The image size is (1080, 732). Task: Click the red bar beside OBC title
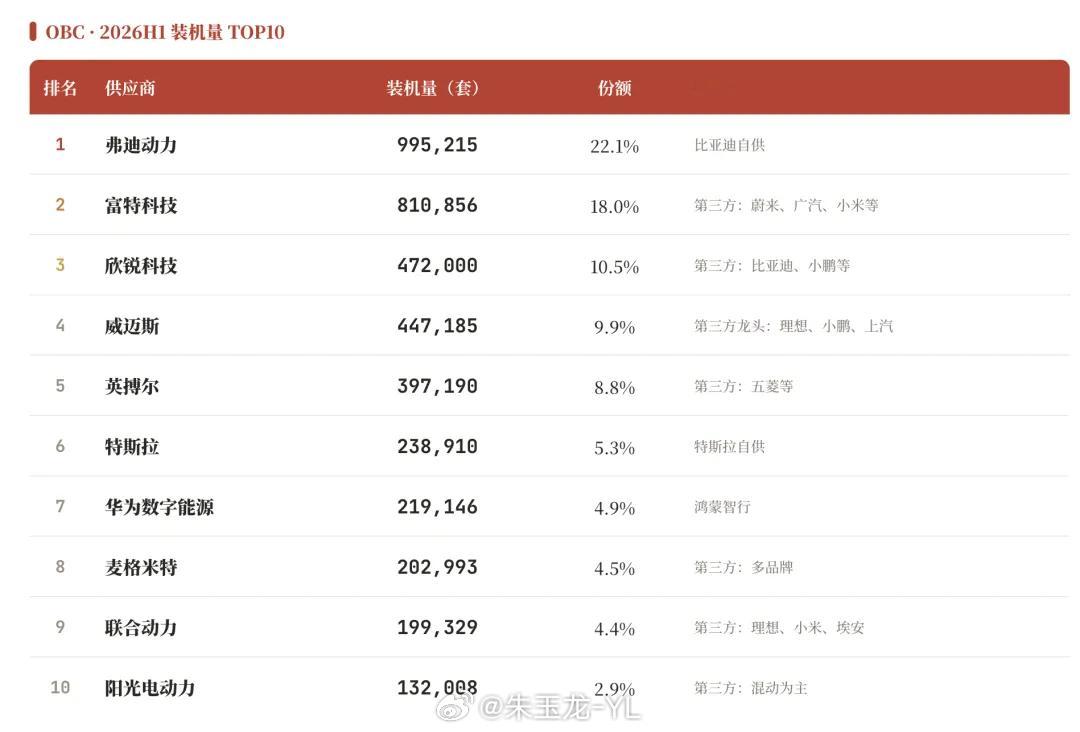[32, 32]
